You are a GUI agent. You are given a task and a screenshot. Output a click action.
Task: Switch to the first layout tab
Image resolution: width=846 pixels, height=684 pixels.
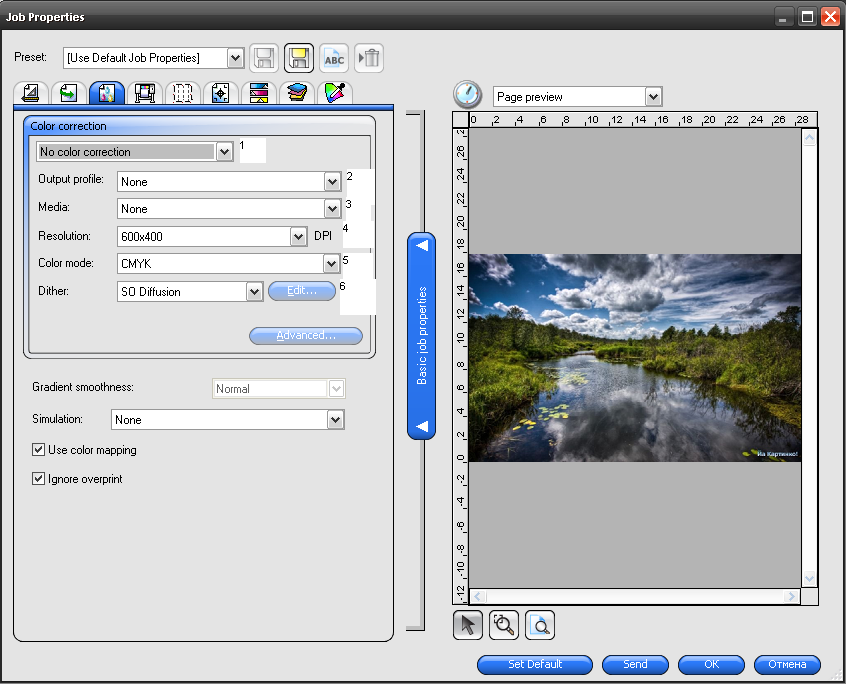click(x=31, y=93)
